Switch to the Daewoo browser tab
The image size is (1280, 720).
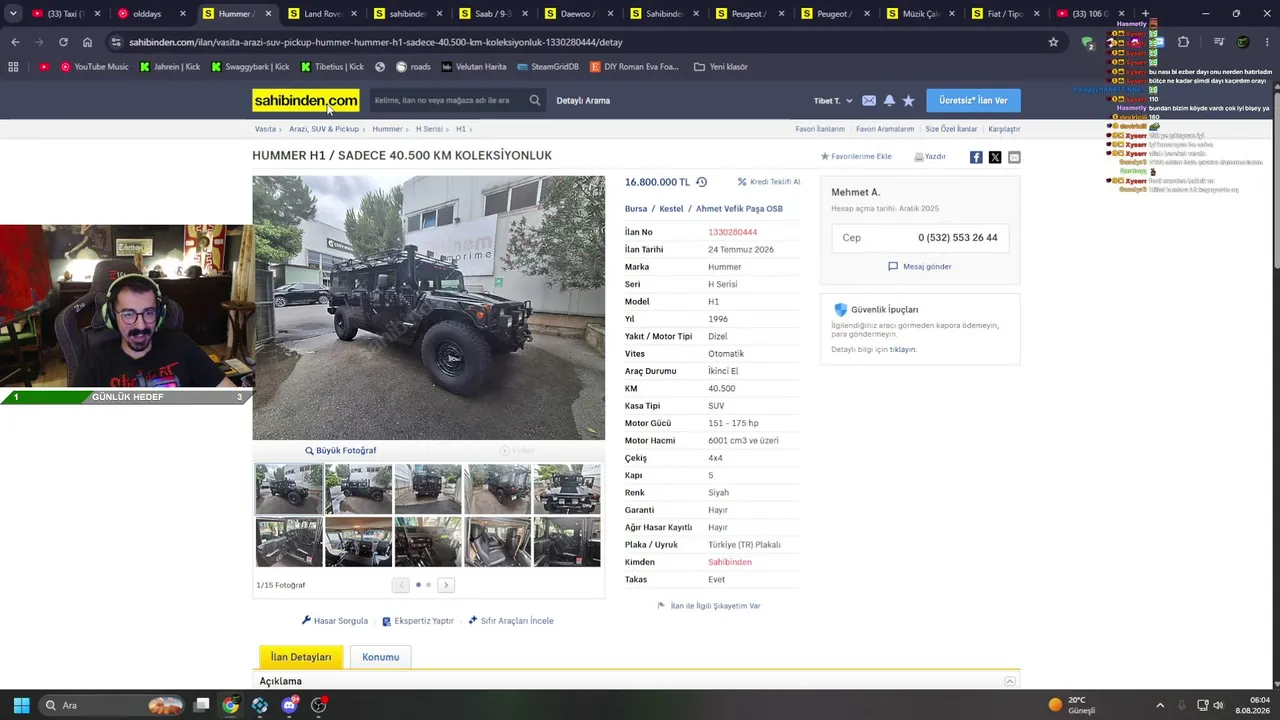(578, 14)
